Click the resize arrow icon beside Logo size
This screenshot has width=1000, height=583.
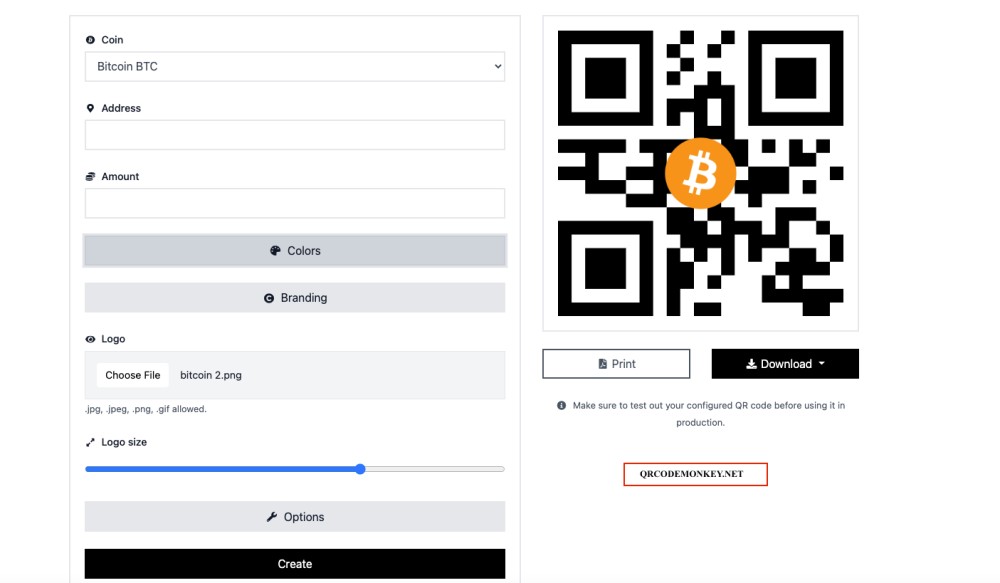tap(90, 442)
